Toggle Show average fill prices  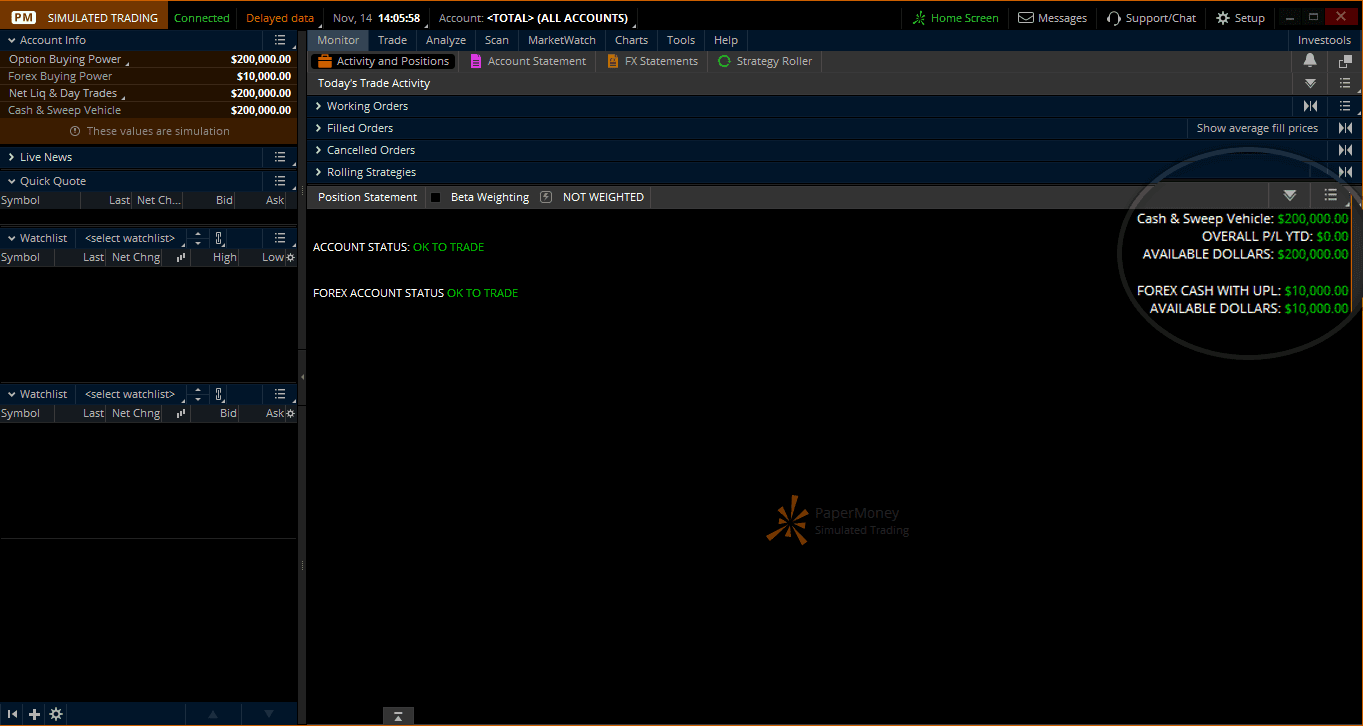click(x=1257, y=128)
